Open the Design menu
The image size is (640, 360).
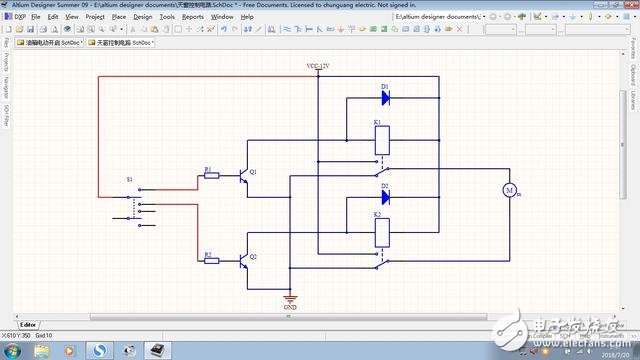(x=142, y=17)
